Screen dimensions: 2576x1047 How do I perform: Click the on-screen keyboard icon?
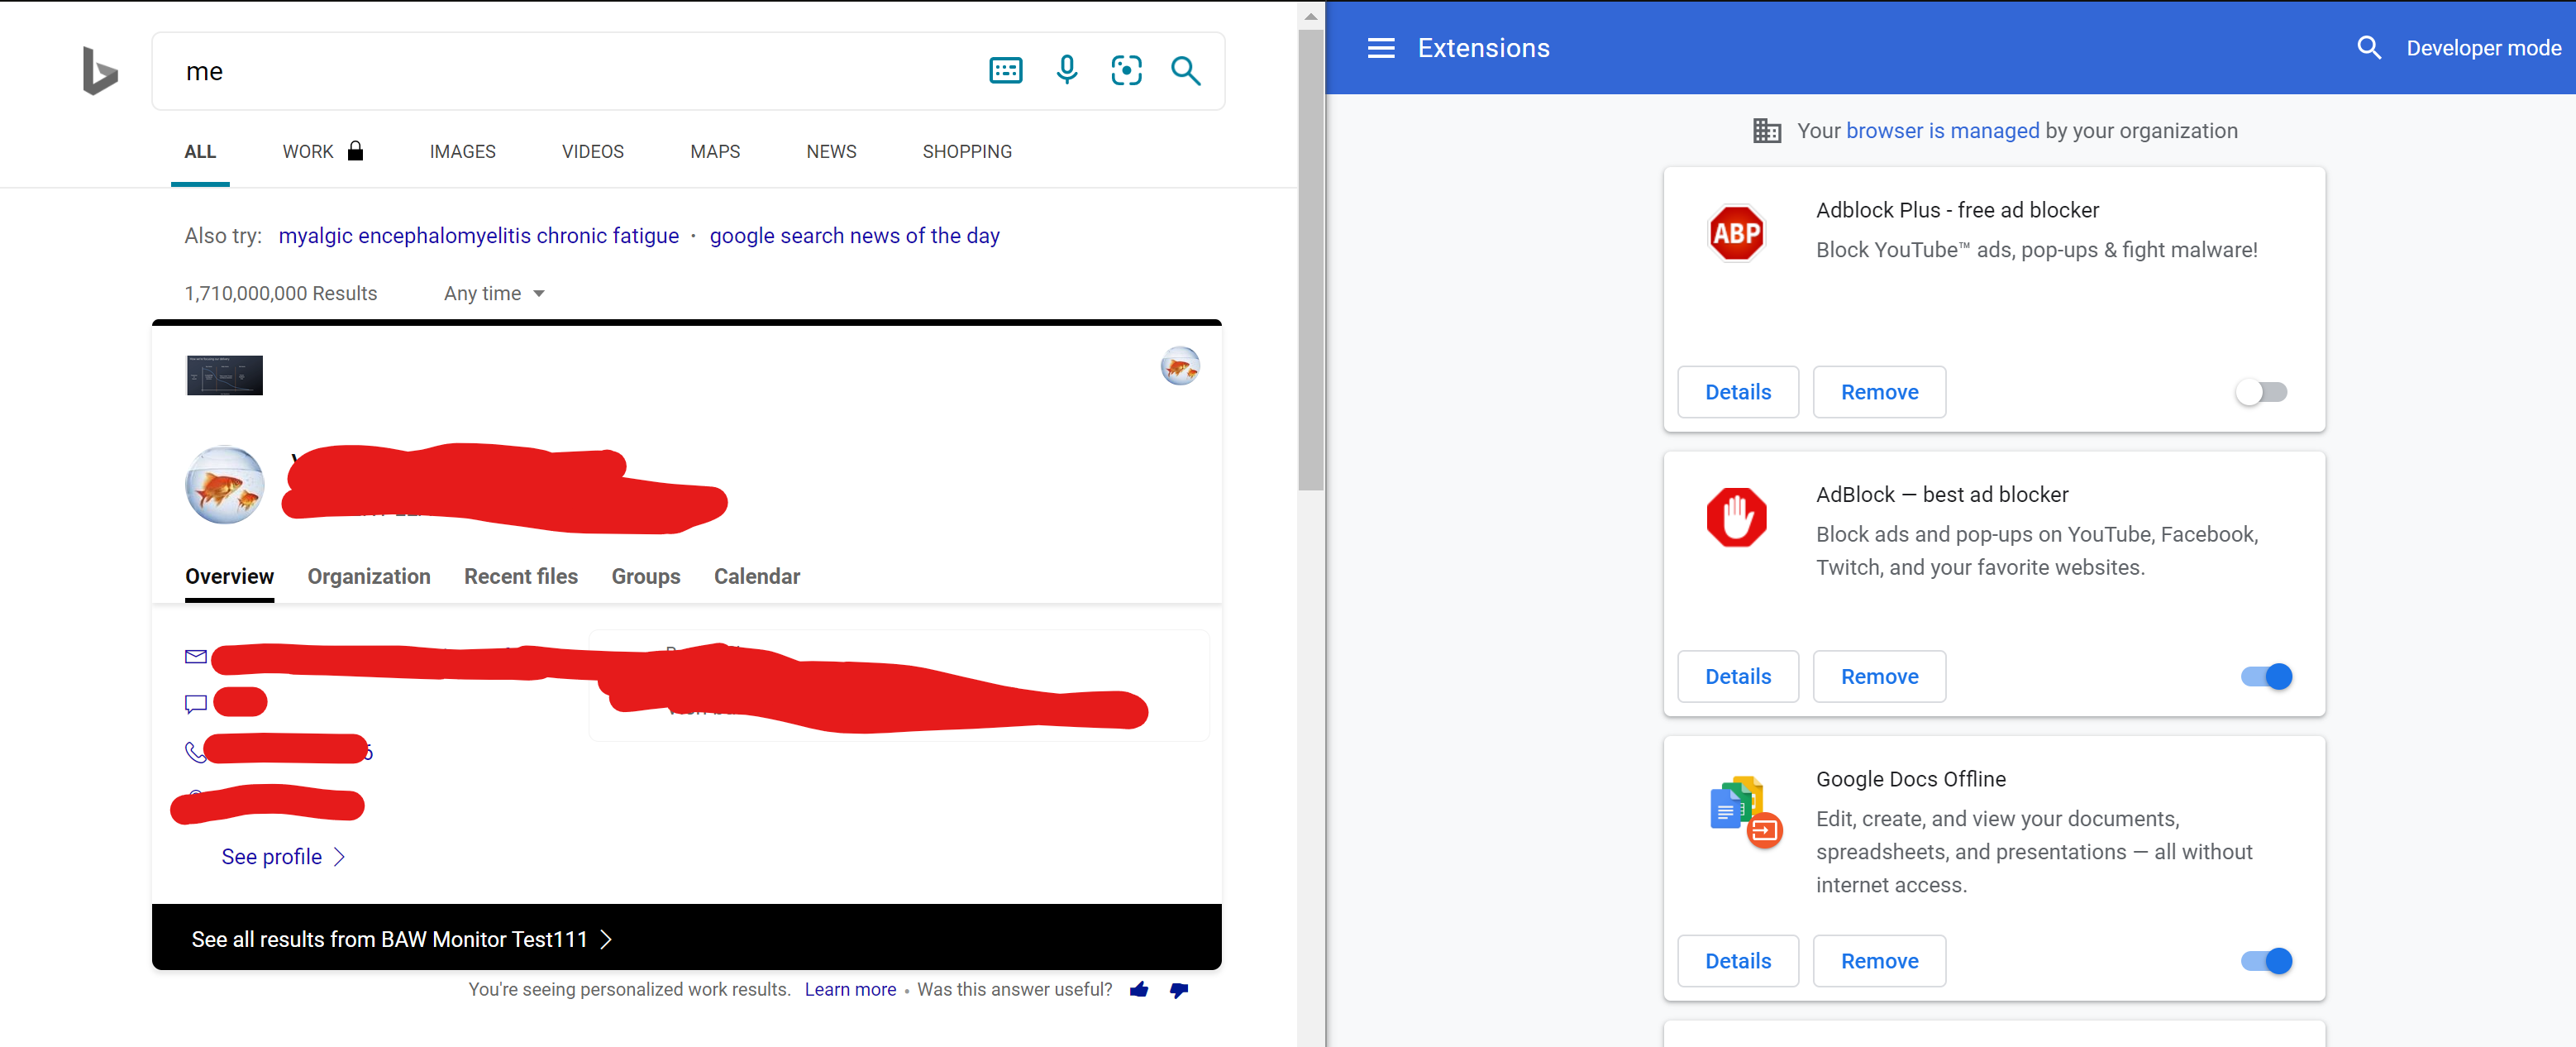click(1005, 70)
